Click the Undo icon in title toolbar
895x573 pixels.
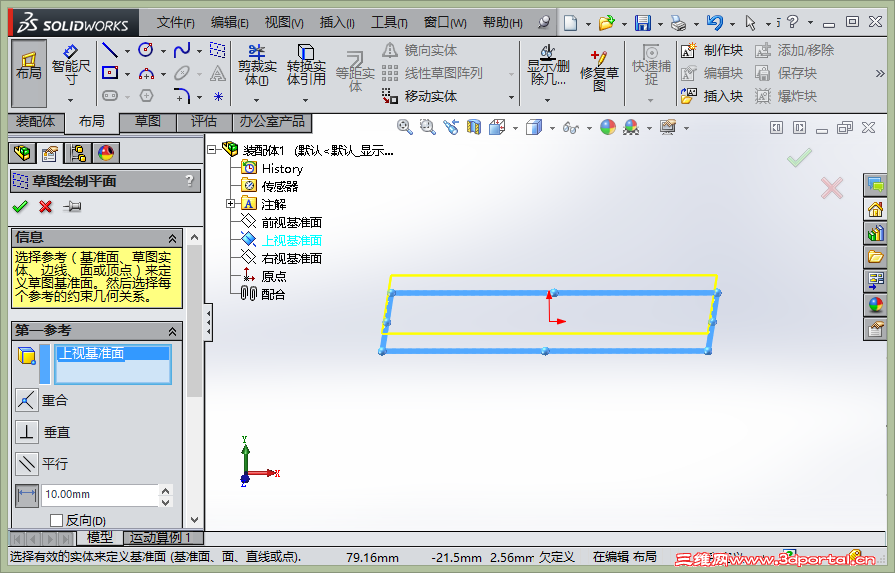tap(715, 23)
